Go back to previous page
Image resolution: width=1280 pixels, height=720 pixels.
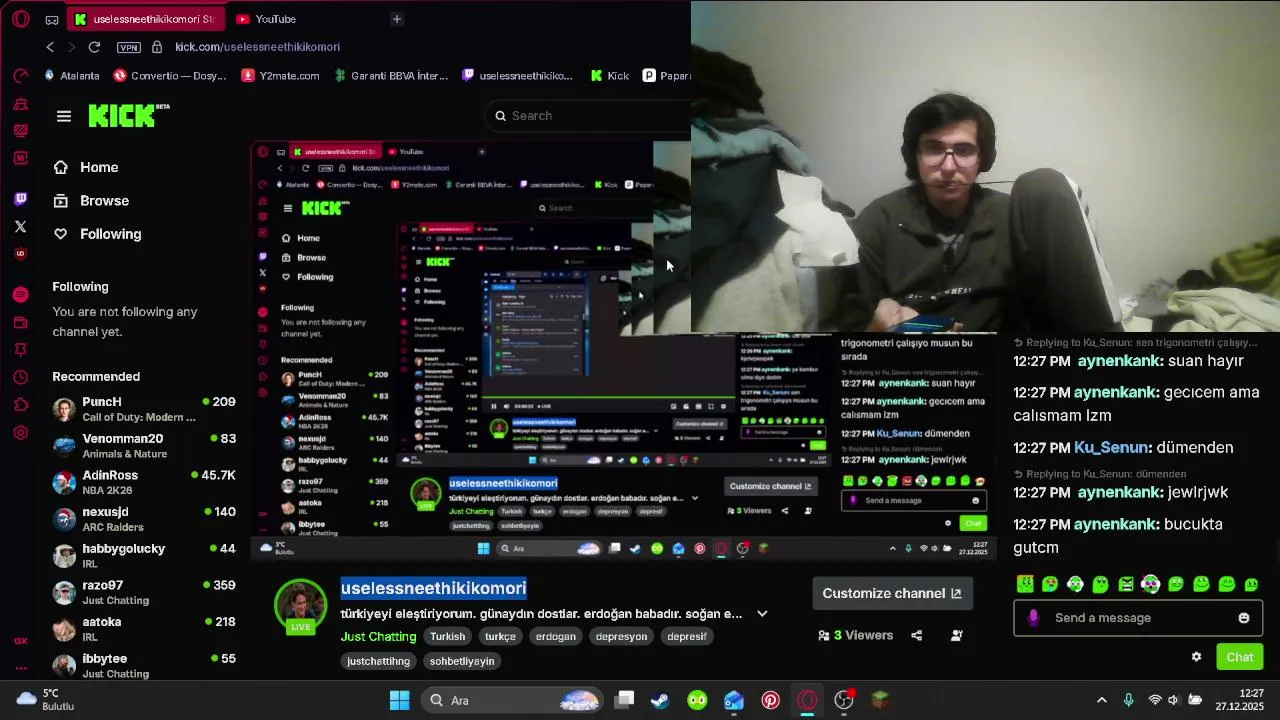[50, 47]
